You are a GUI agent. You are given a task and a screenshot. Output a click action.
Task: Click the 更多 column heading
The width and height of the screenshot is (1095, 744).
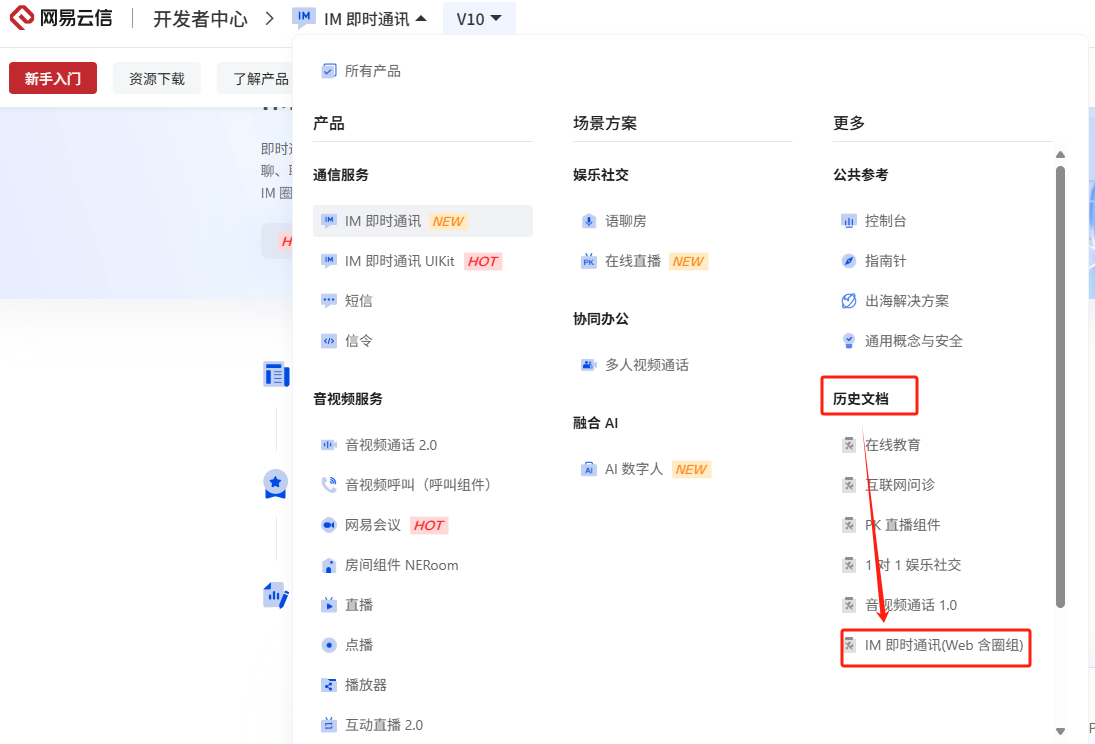point(848,123)
